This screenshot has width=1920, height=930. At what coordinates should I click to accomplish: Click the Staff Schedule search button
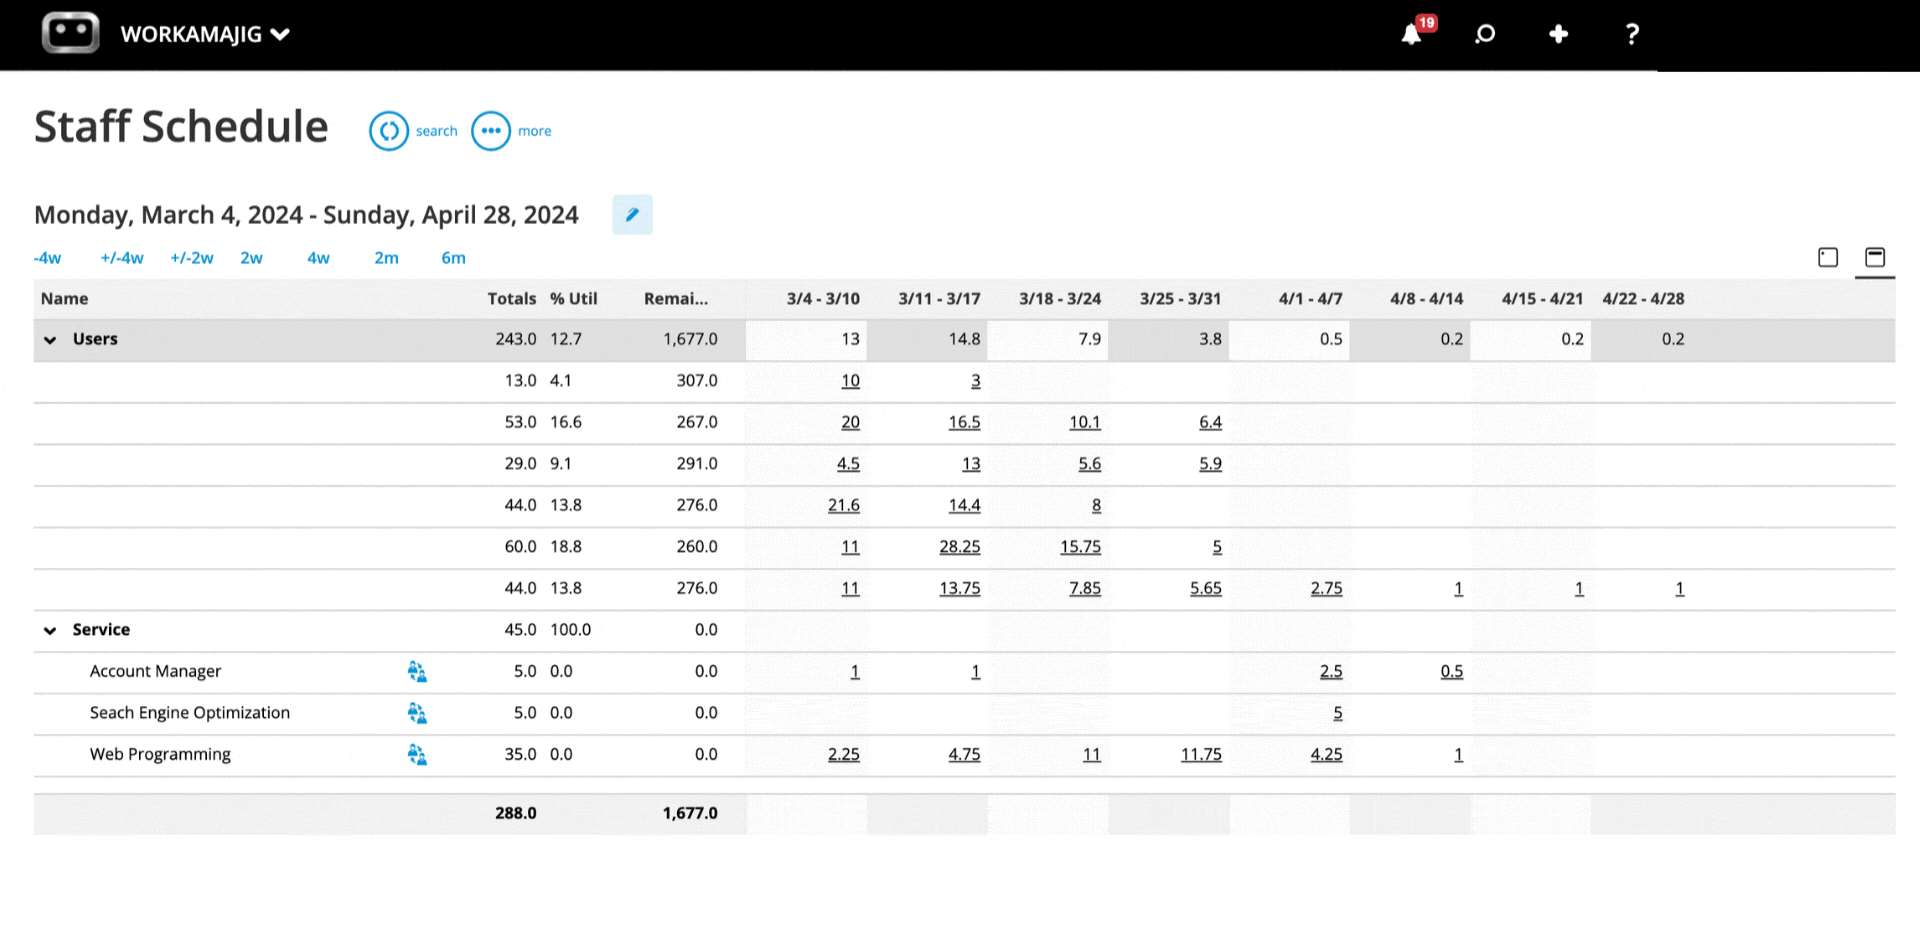coord(389,131)
